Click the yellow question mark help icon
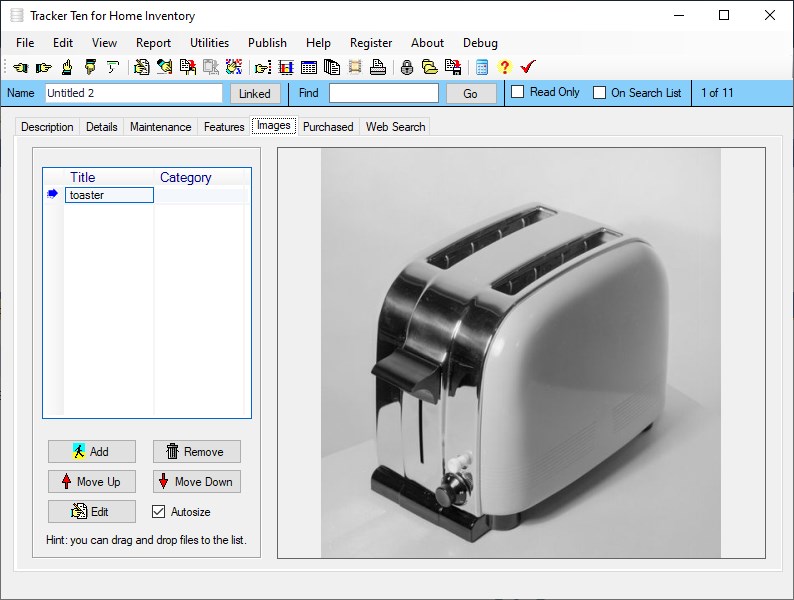Image resolution: width=794 pixels, height=600 pixels. [504, 67]
